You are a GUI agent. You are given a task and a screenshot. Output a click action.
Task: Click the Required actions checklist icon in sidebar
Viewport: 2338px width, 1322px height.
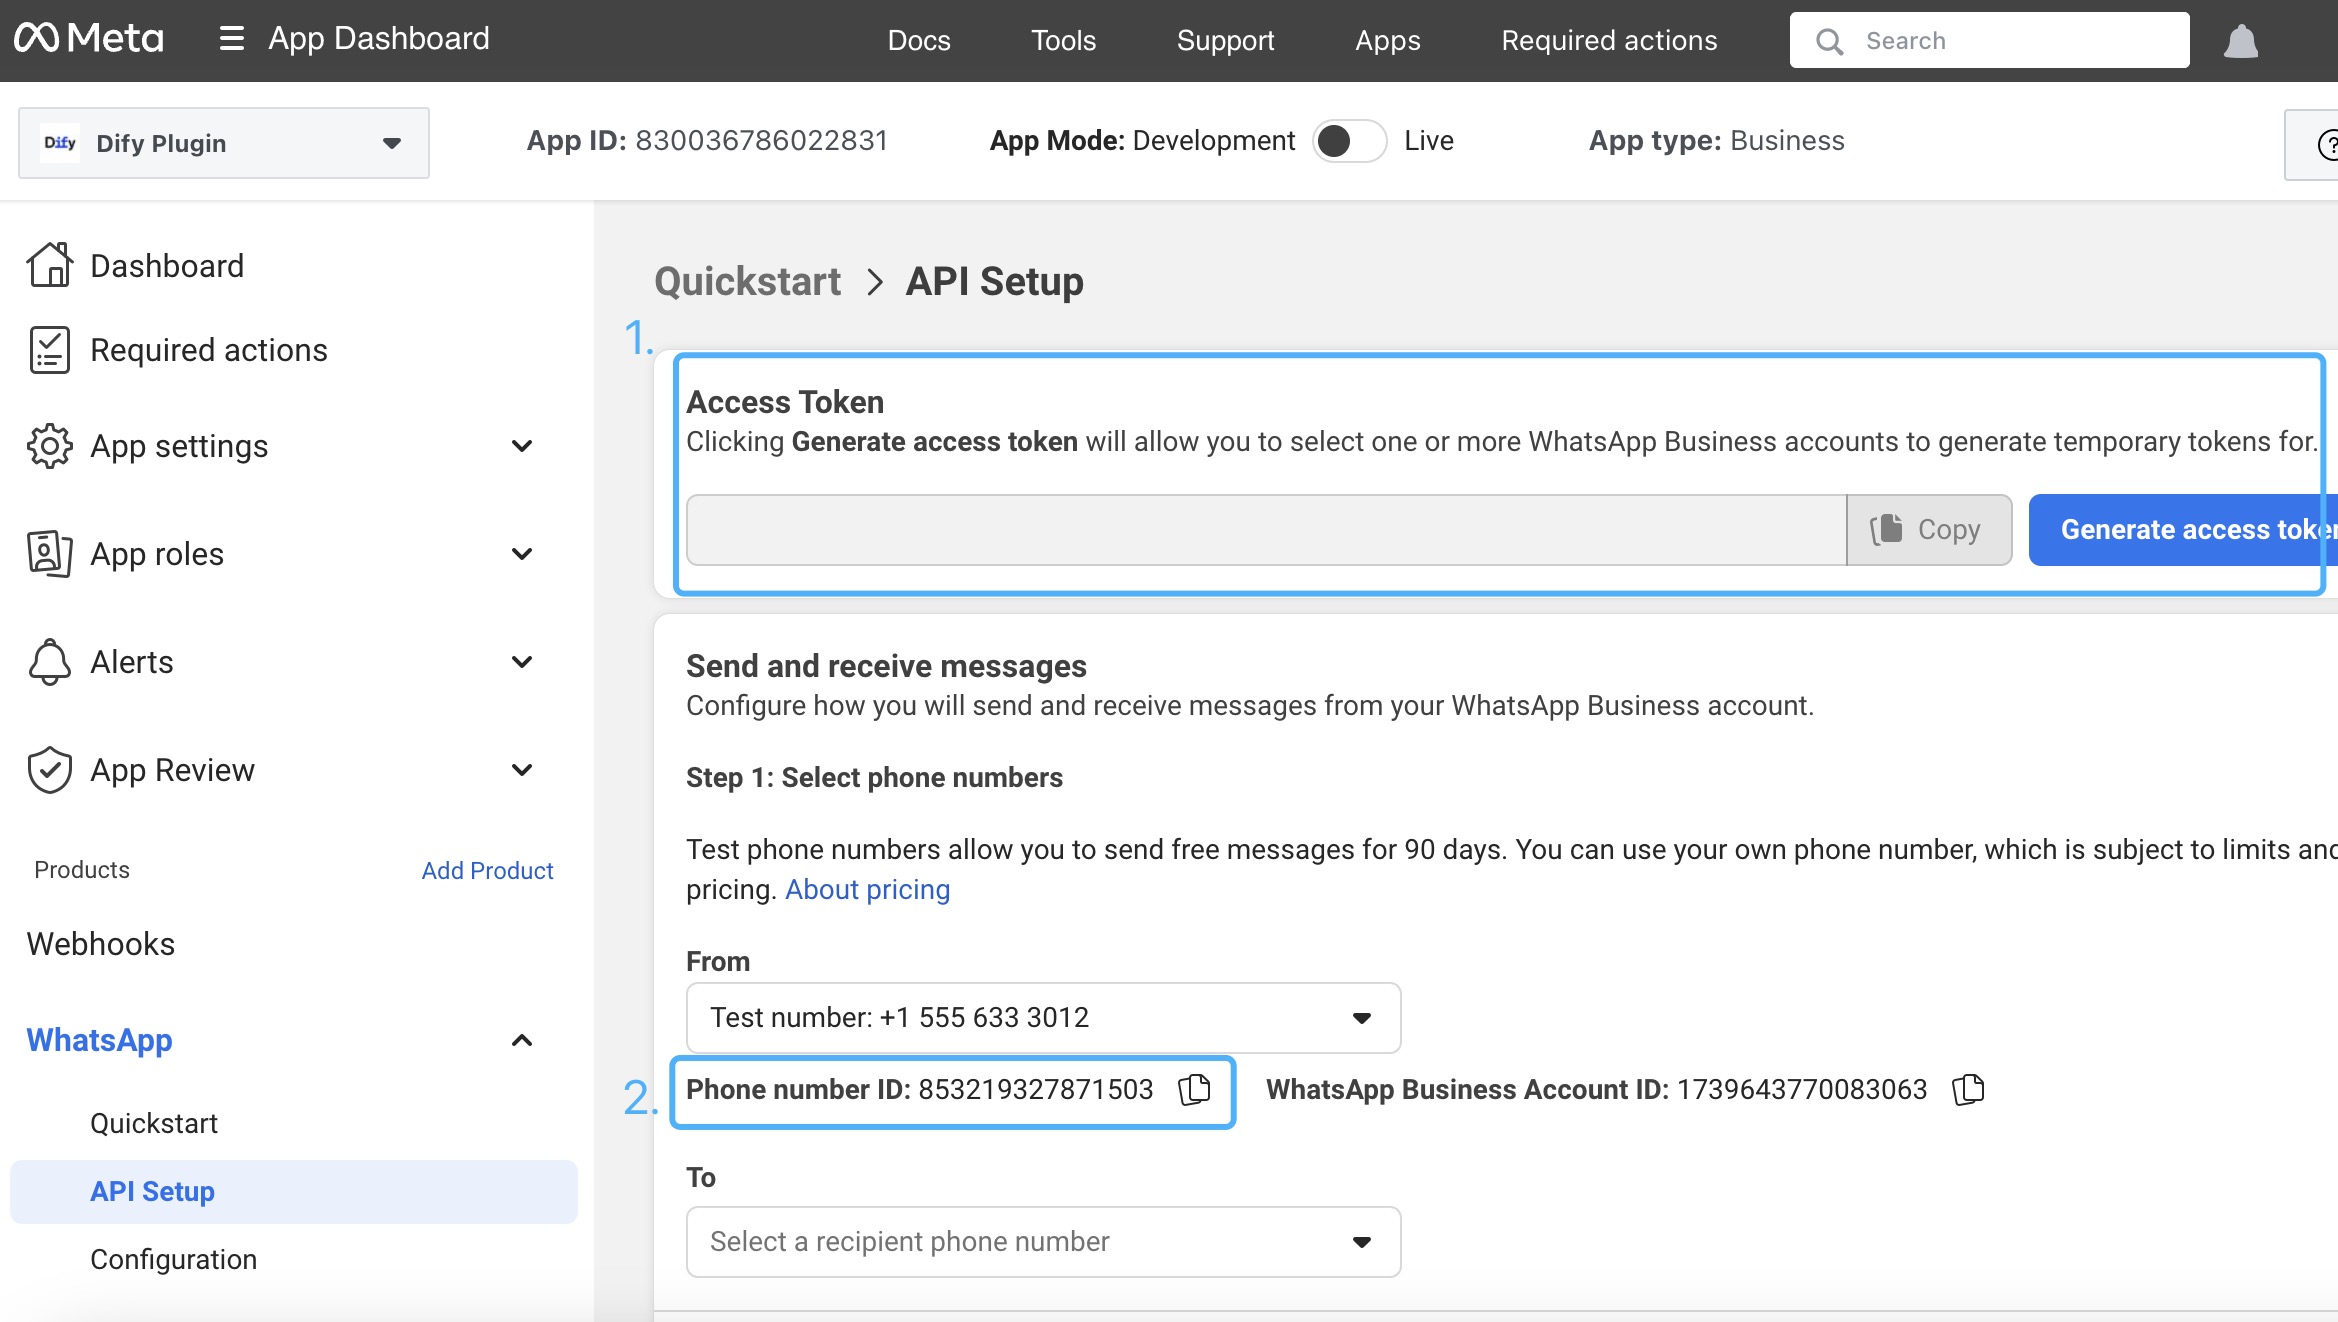point(49,350)
